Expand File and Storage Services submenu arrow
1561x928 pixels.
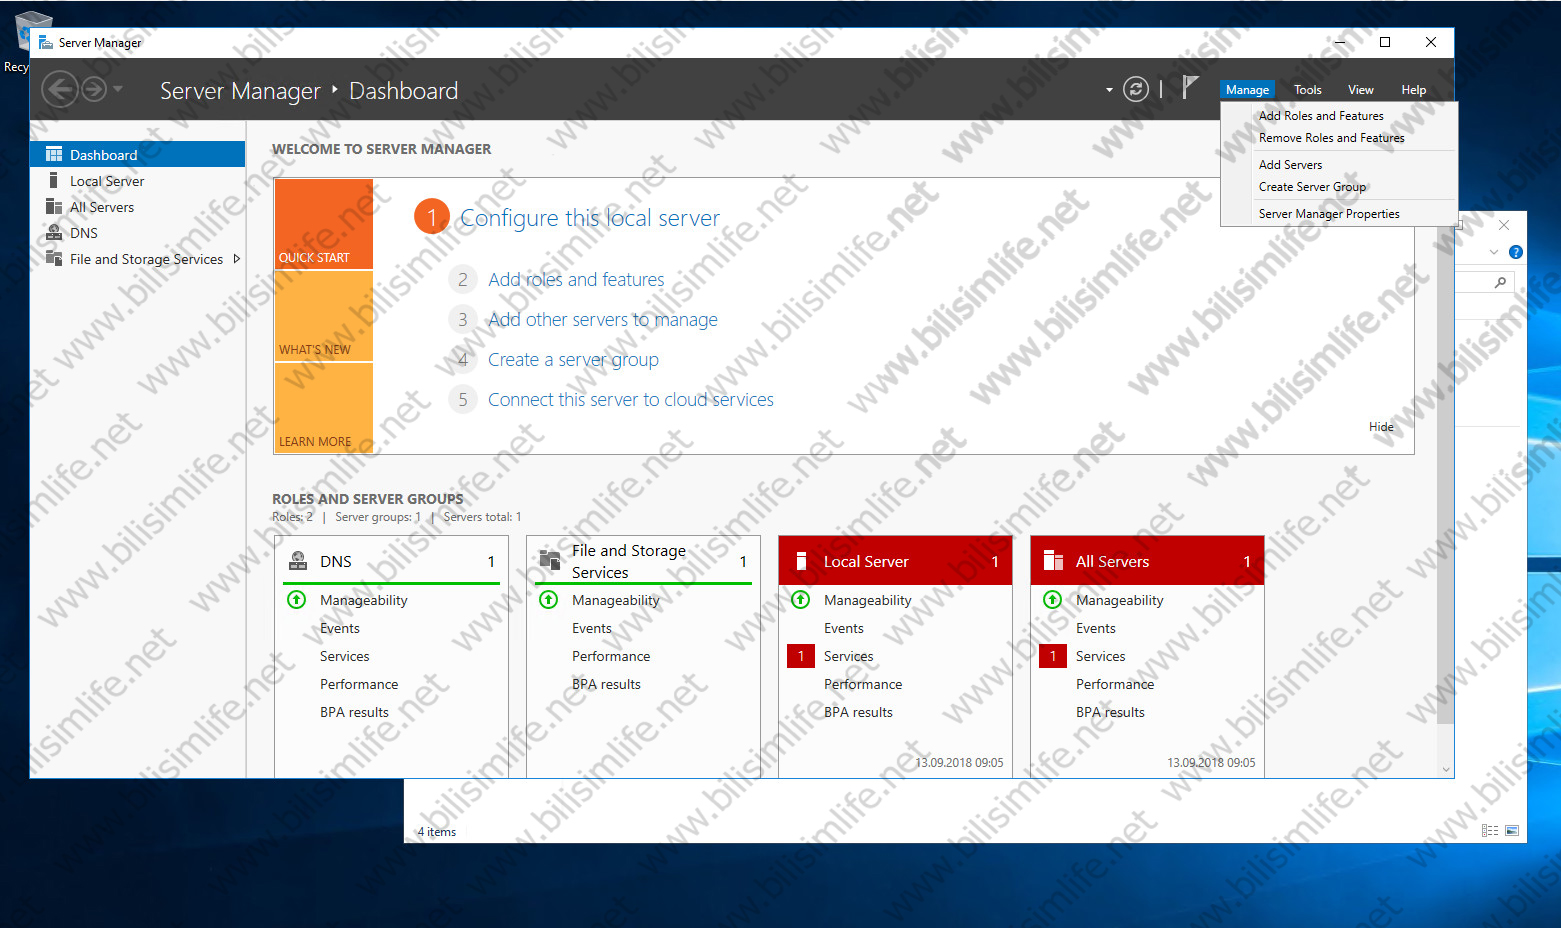(237, 259)
